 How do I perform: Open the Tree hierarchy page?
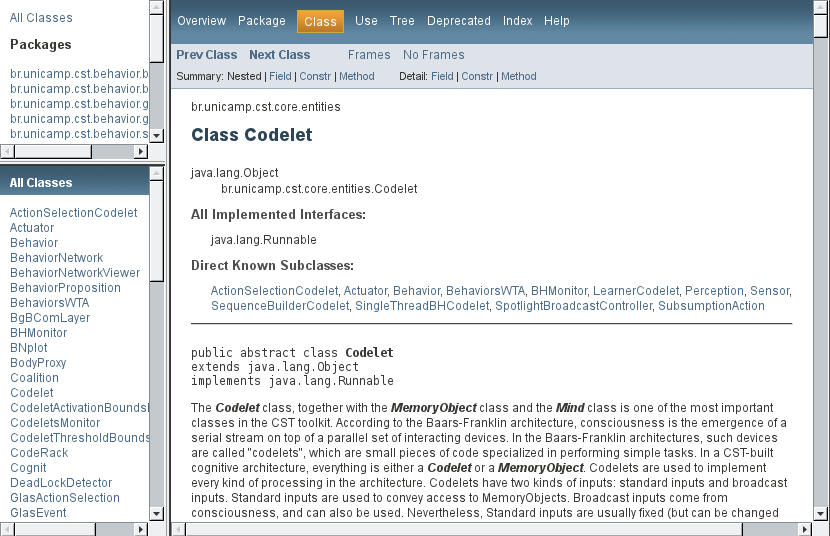[402, 21]
